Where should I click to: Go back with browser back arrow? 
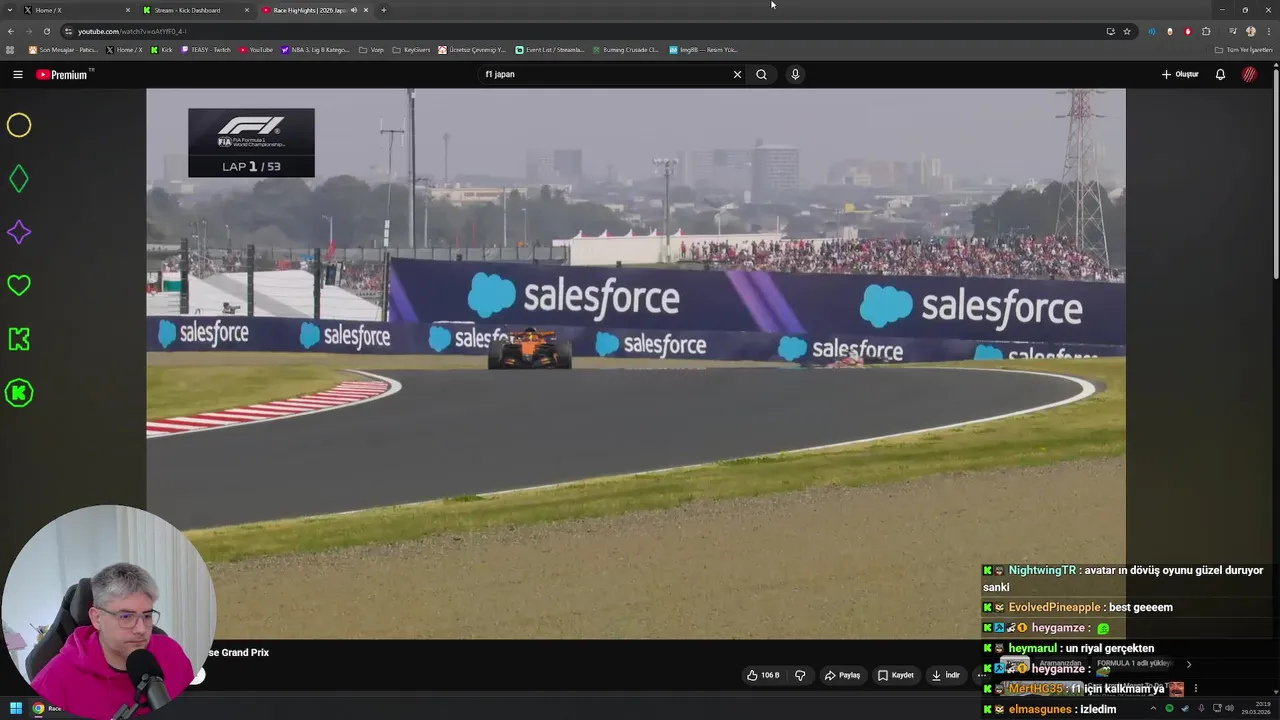coord(10,31)
